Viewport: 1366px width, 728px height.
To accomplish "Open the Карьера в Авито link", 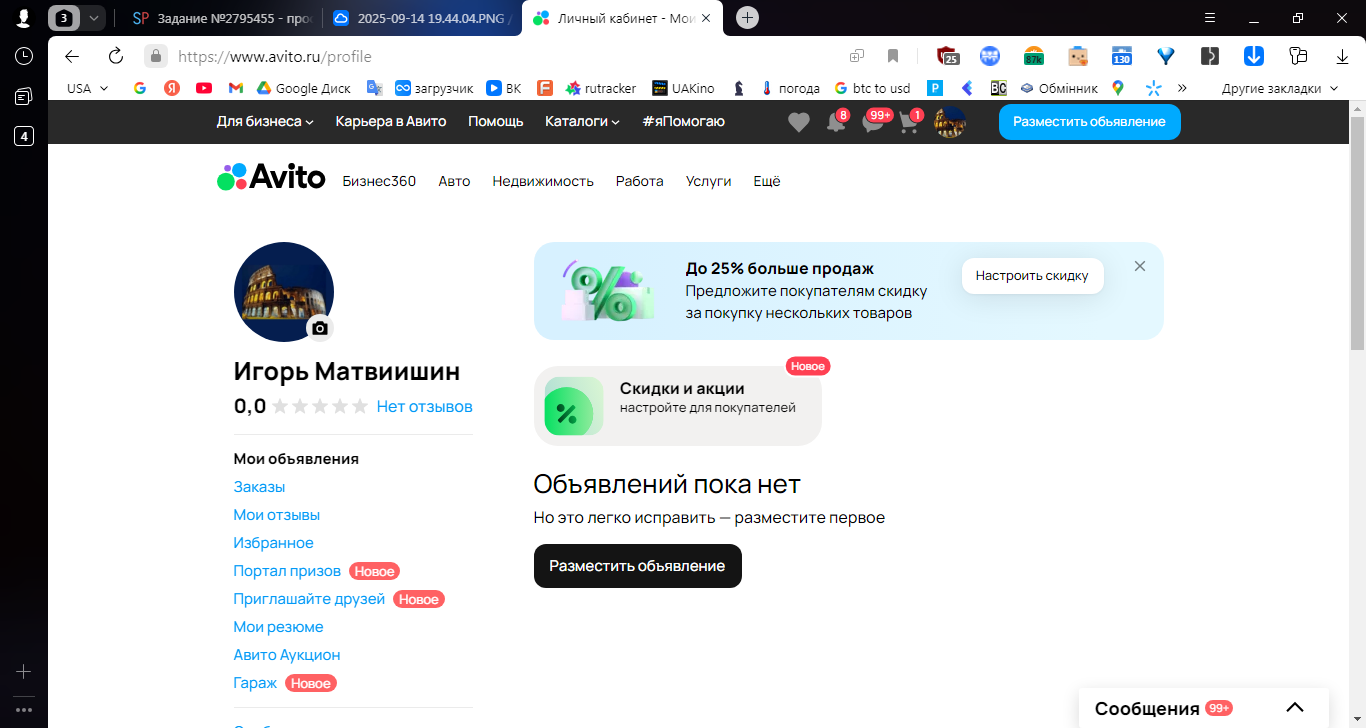I will click(x=391, y=121).
